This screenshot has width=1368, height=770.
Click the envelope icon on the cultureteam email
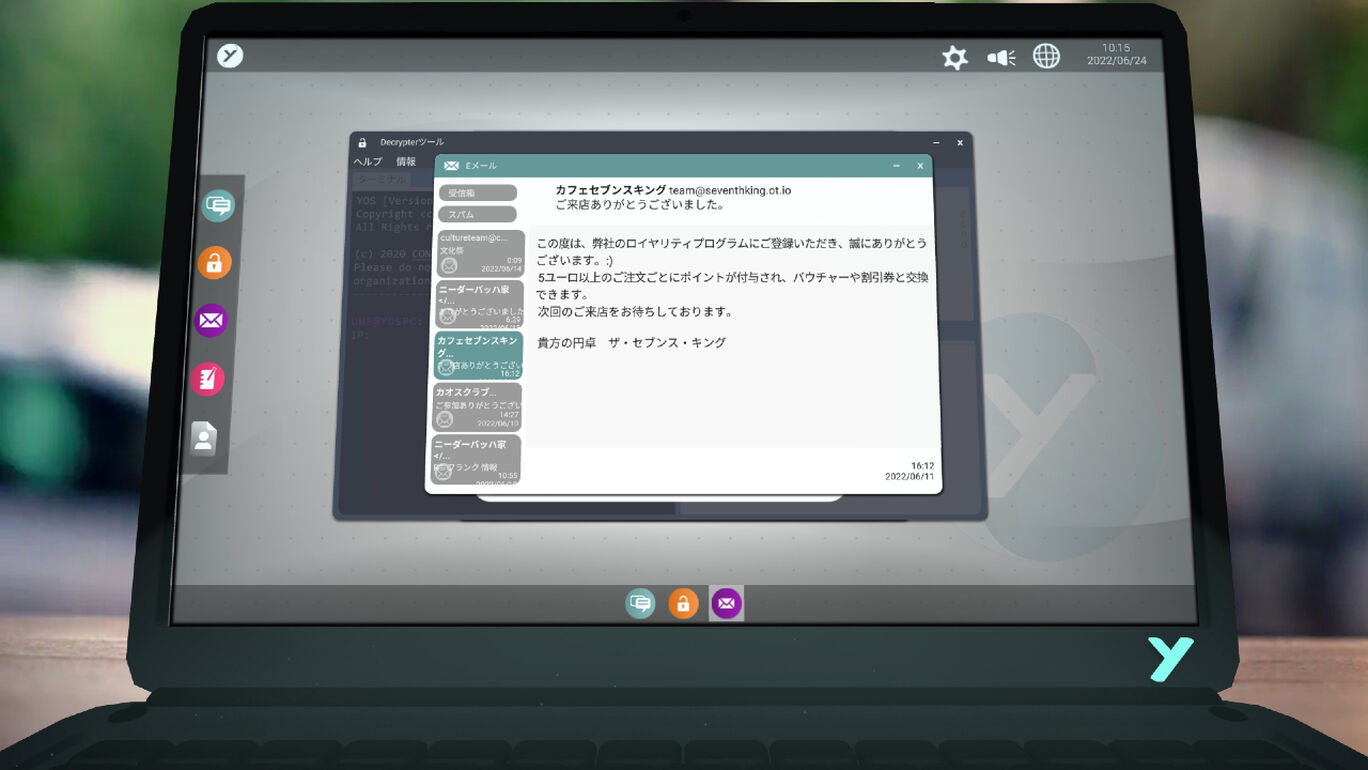pyautogui.click(x=449, y=266)
